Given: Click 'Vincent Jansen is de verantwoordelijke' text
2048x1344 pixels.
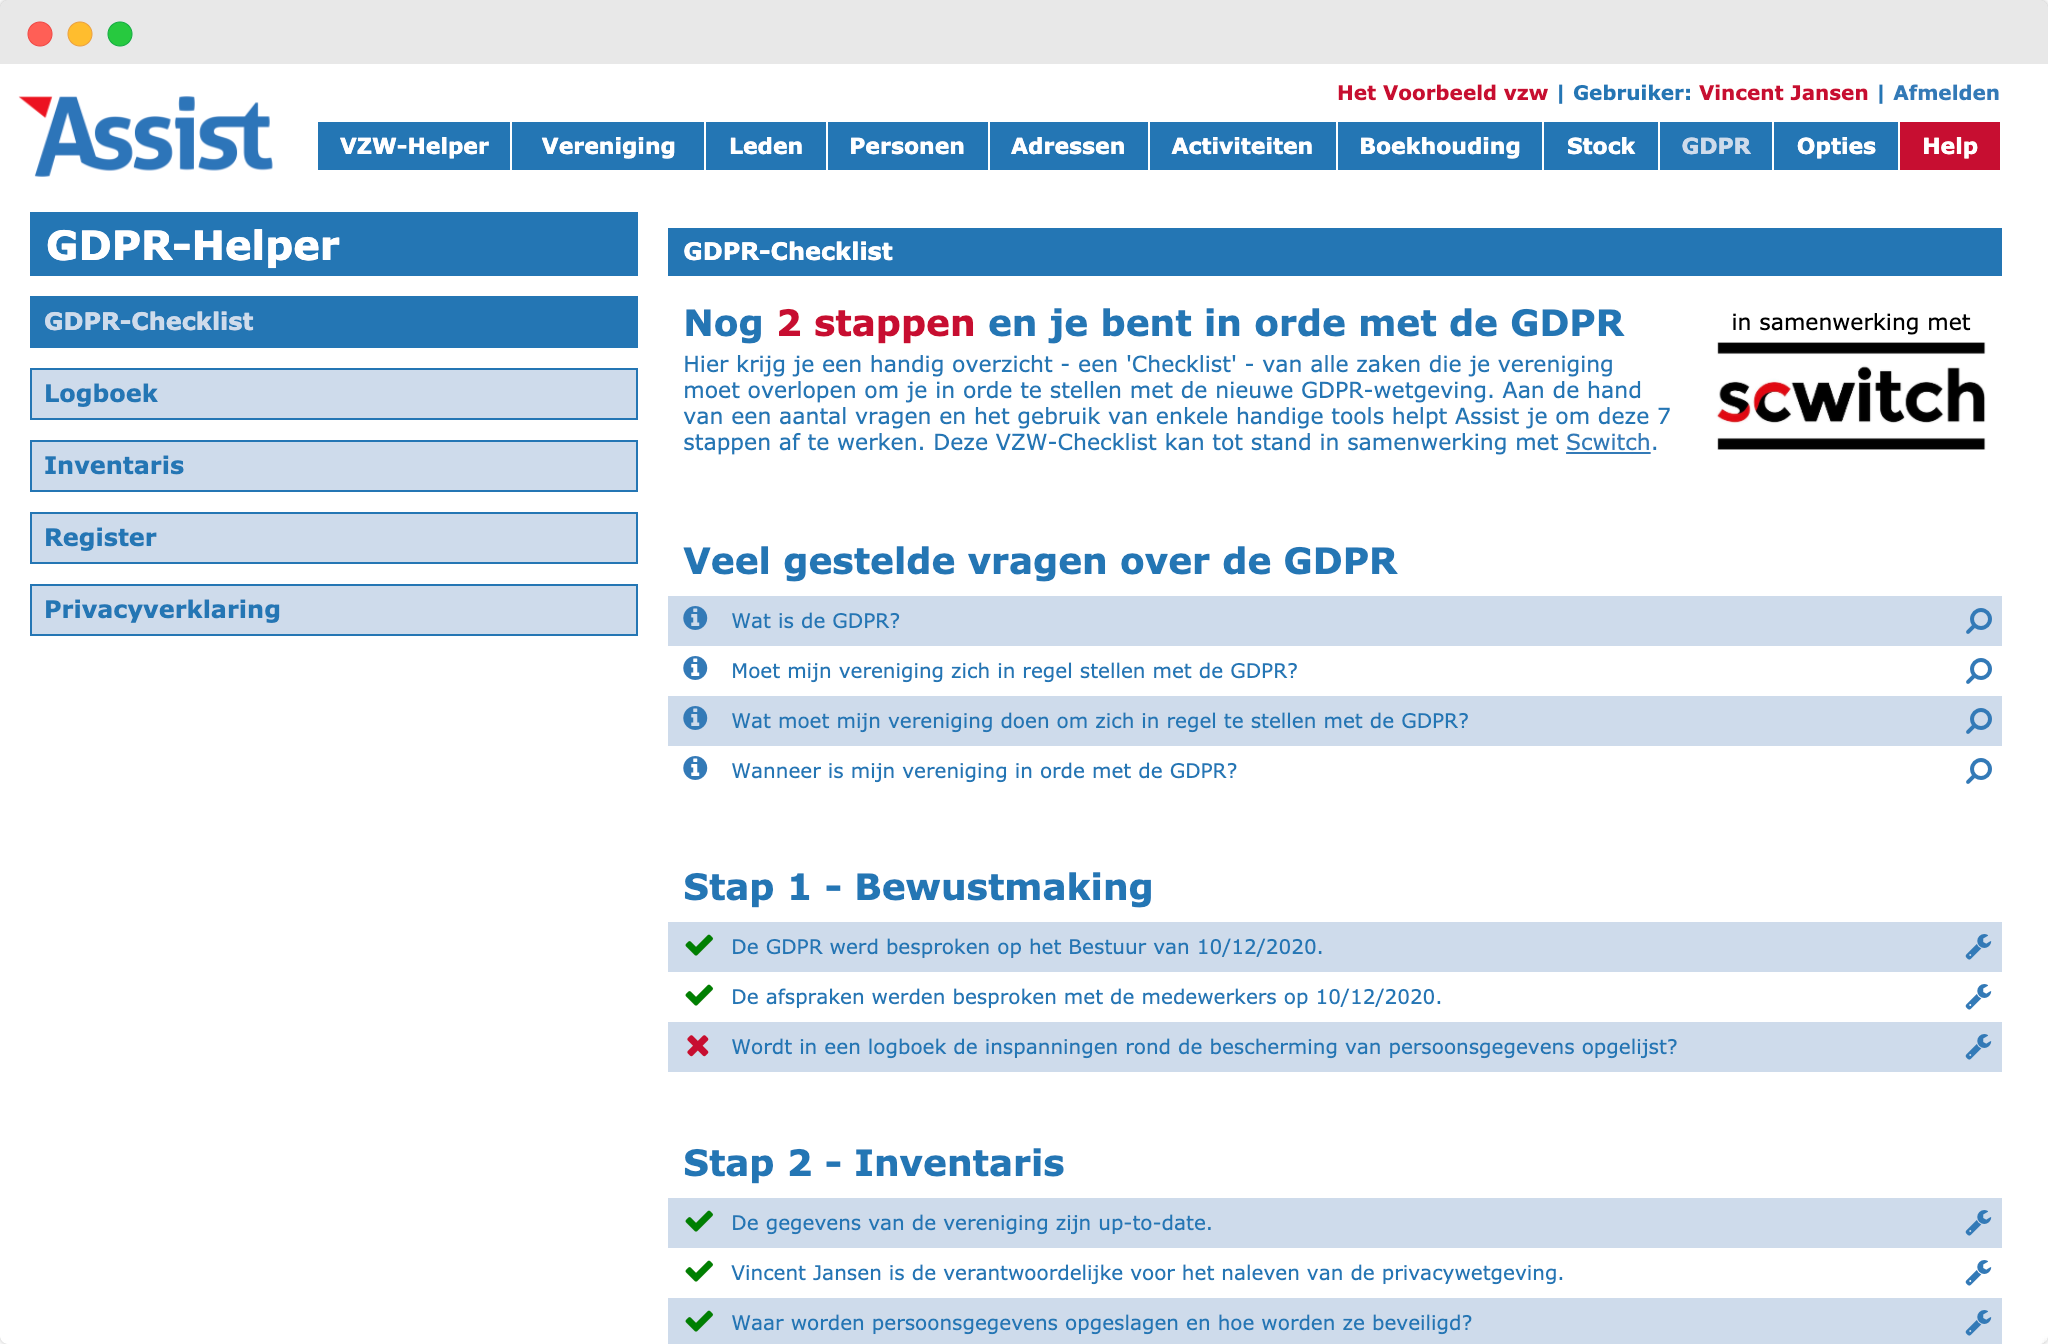Looking at the screenshot, I should 1147,1273.
